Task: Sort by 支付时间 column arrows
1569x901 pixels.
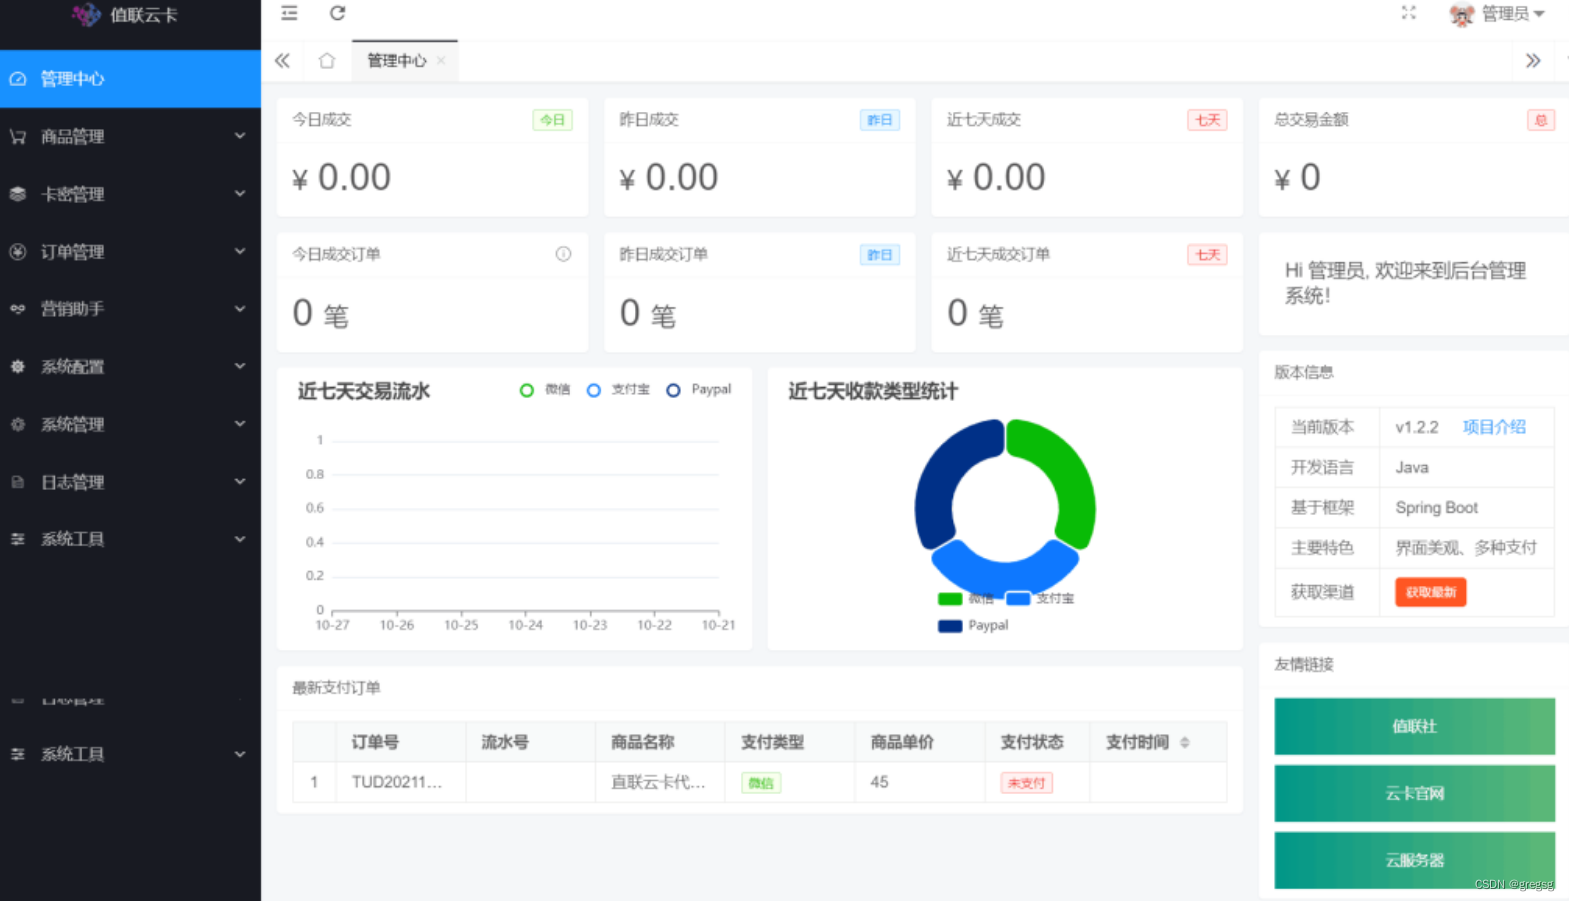Action: 1185,743
